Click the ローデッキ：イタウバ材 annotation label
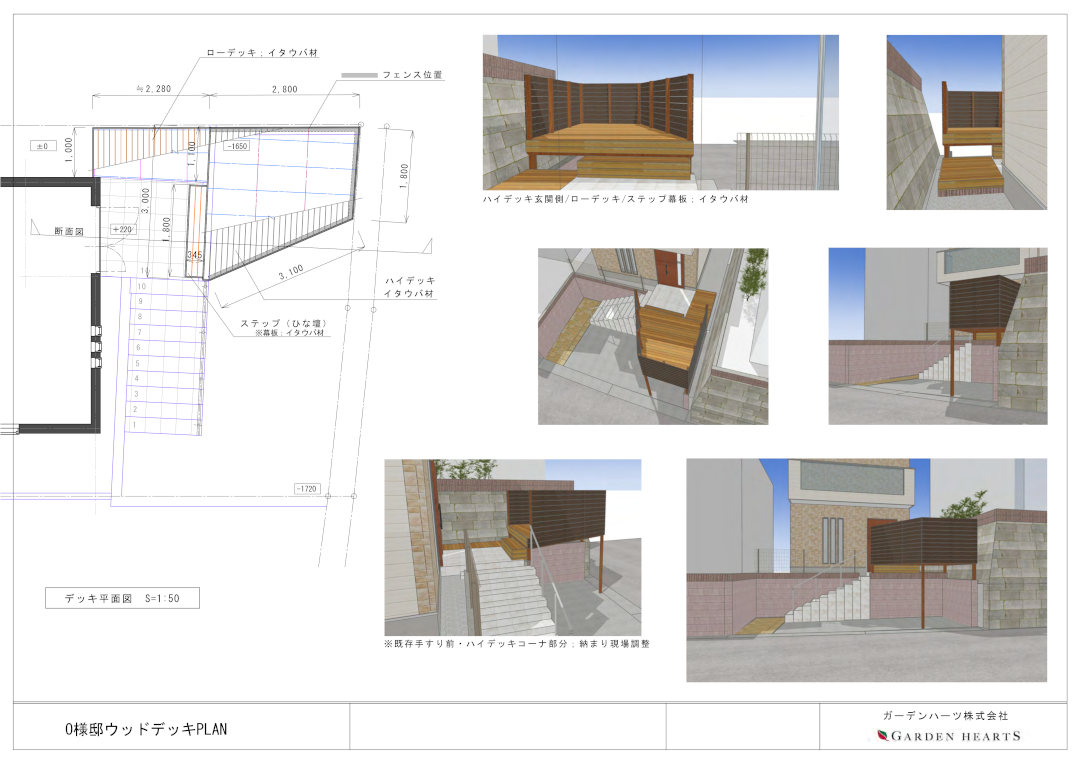 pos(262,53)
